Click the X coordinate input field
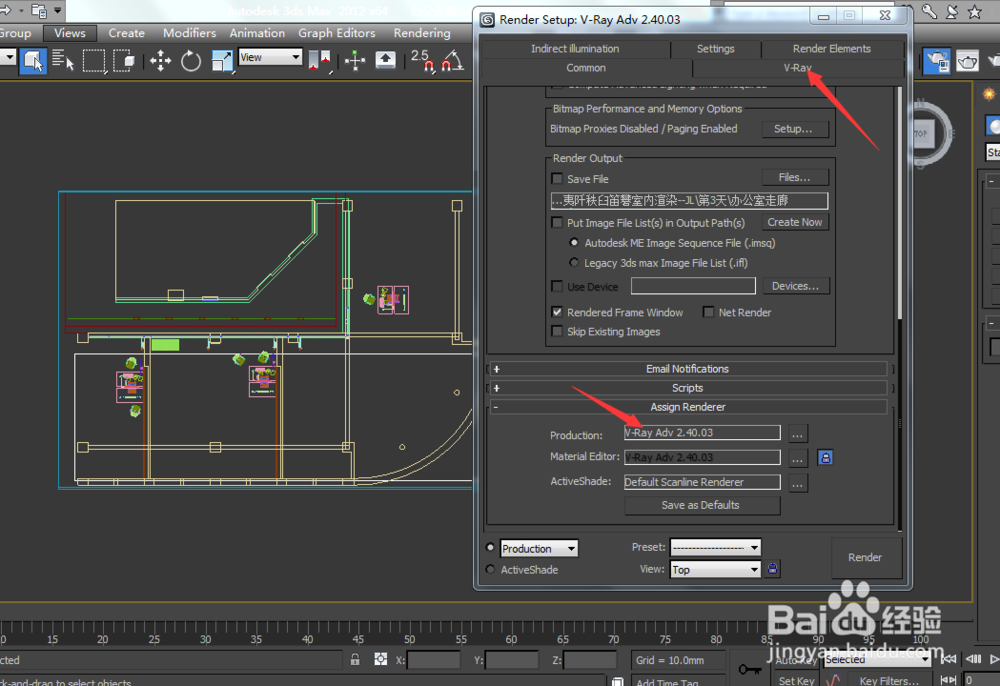 point(433,660)
